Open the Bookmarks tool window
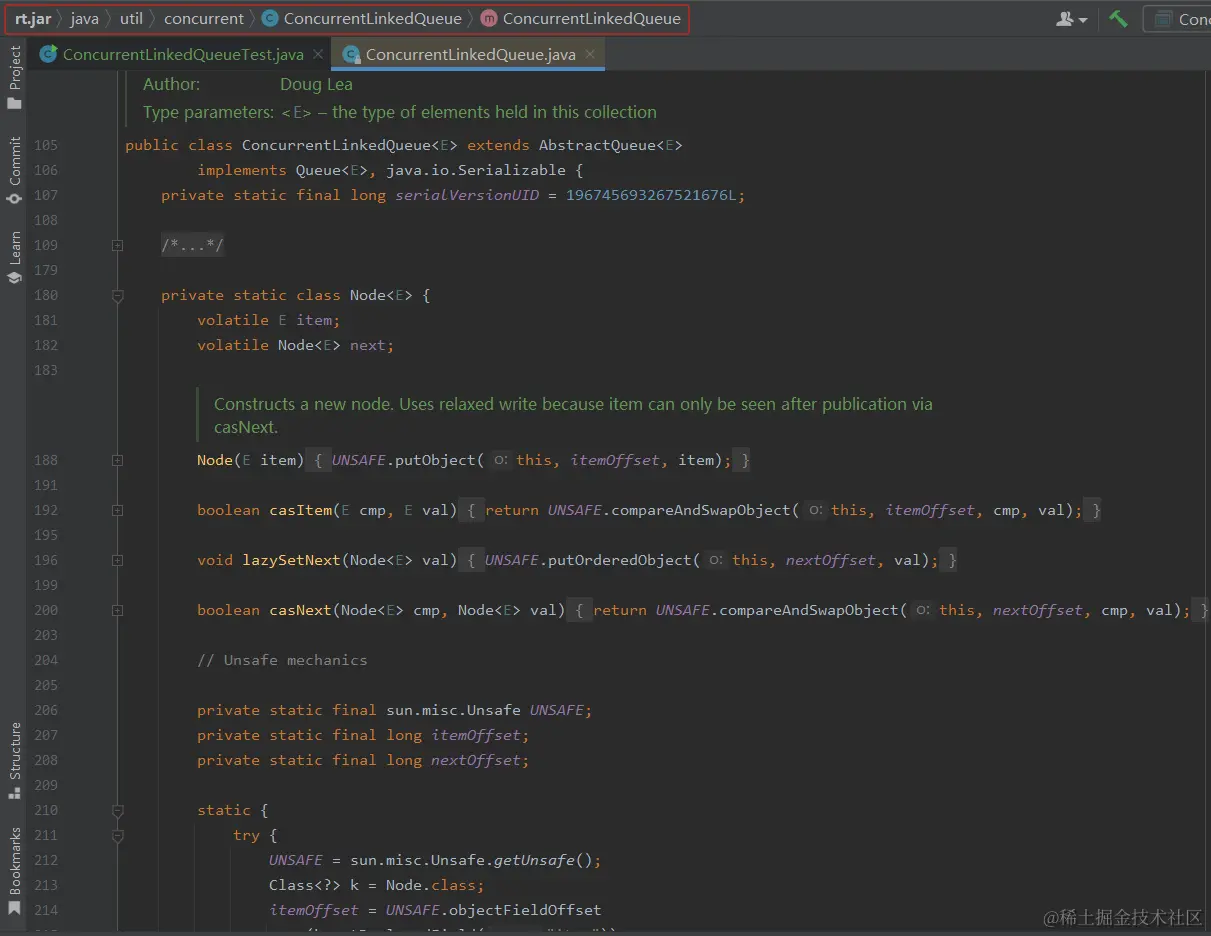 pos(14,871)
